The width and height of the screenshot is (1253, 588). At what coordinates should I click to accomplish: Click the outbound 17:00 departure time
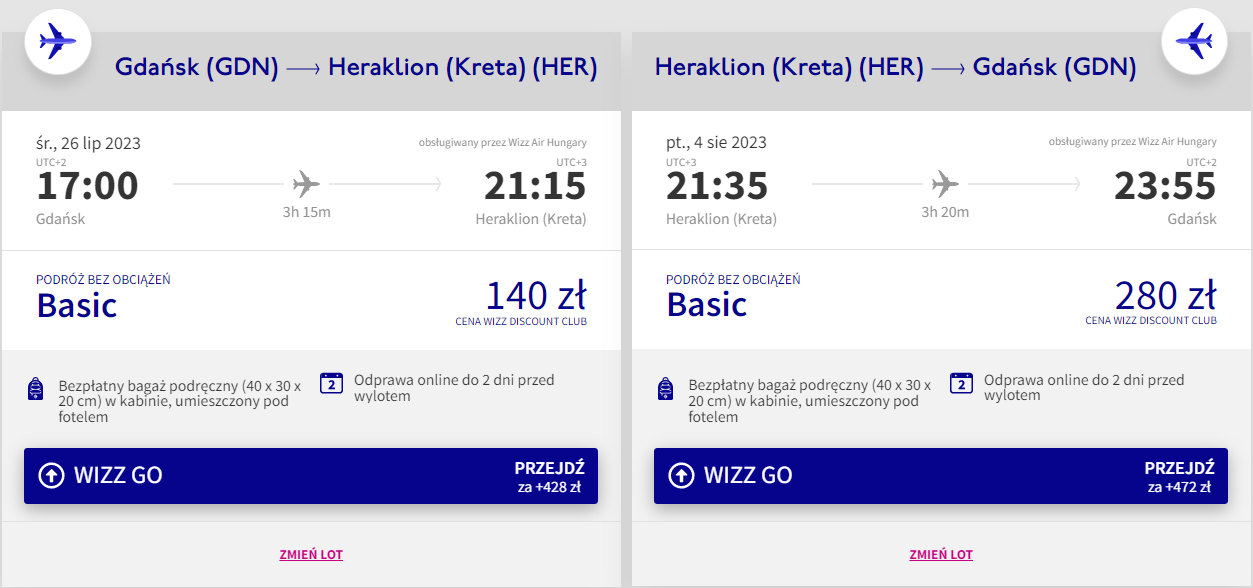pyautogui.click(x=88, y=186)
